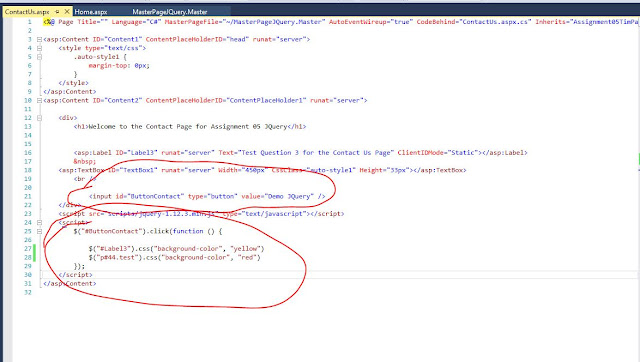Click the closing </script> tag on line 30
This screenshot has height=362, width=640.
(x=76, y=275)
